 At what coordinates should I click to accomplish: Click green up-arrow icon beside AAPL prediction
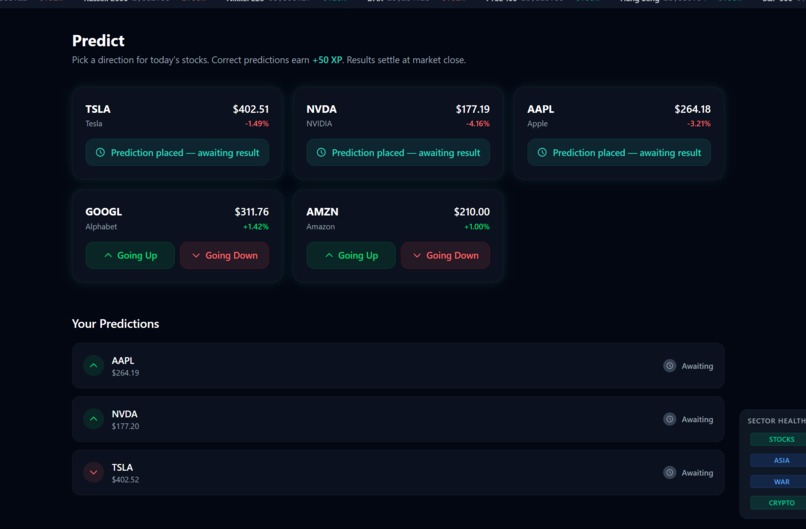(x=94, y=366)
